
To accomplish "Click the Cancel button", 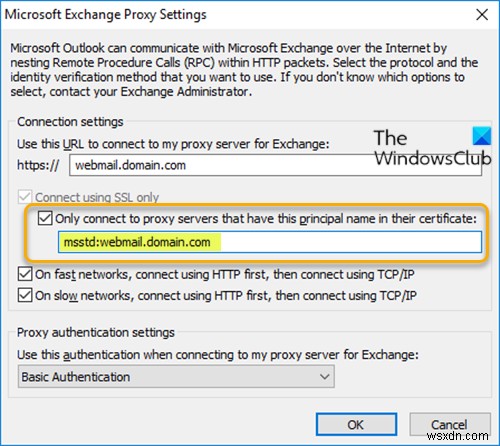I will (450, 424).
